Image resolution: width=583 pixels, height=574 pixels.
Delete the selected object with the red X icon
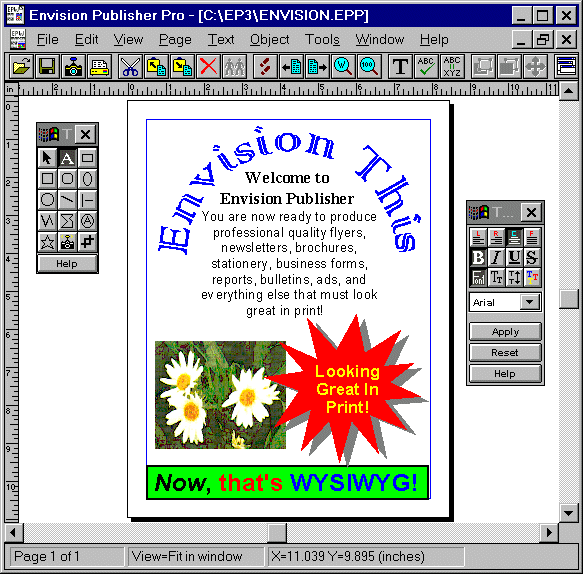pos(208,67)
